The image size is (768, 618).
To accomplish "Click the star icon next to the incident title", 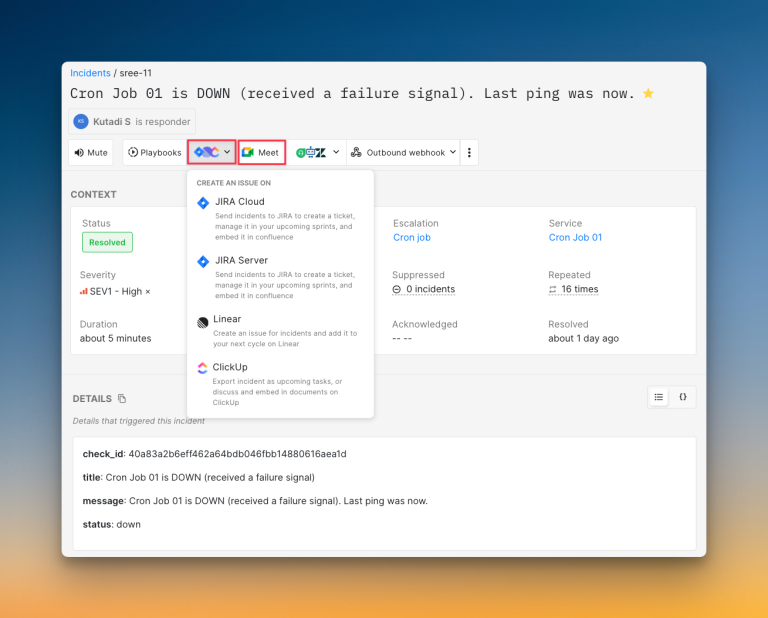I will [648, 94].
